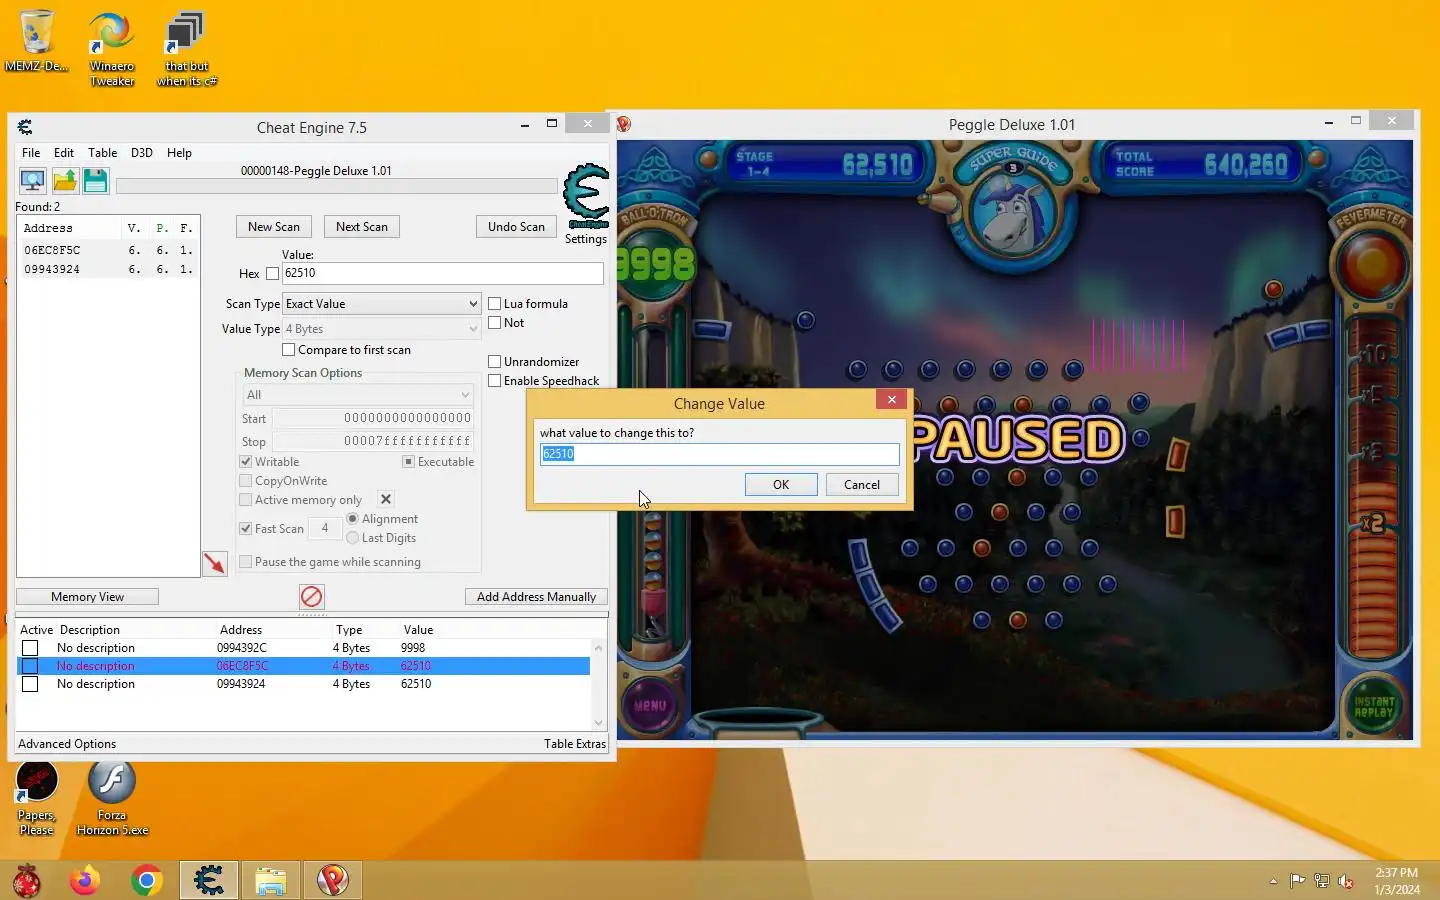The width and height of the screenshot is (1440, 900).
Task: Open the D3D menu
Action: [x=142, y=153]
